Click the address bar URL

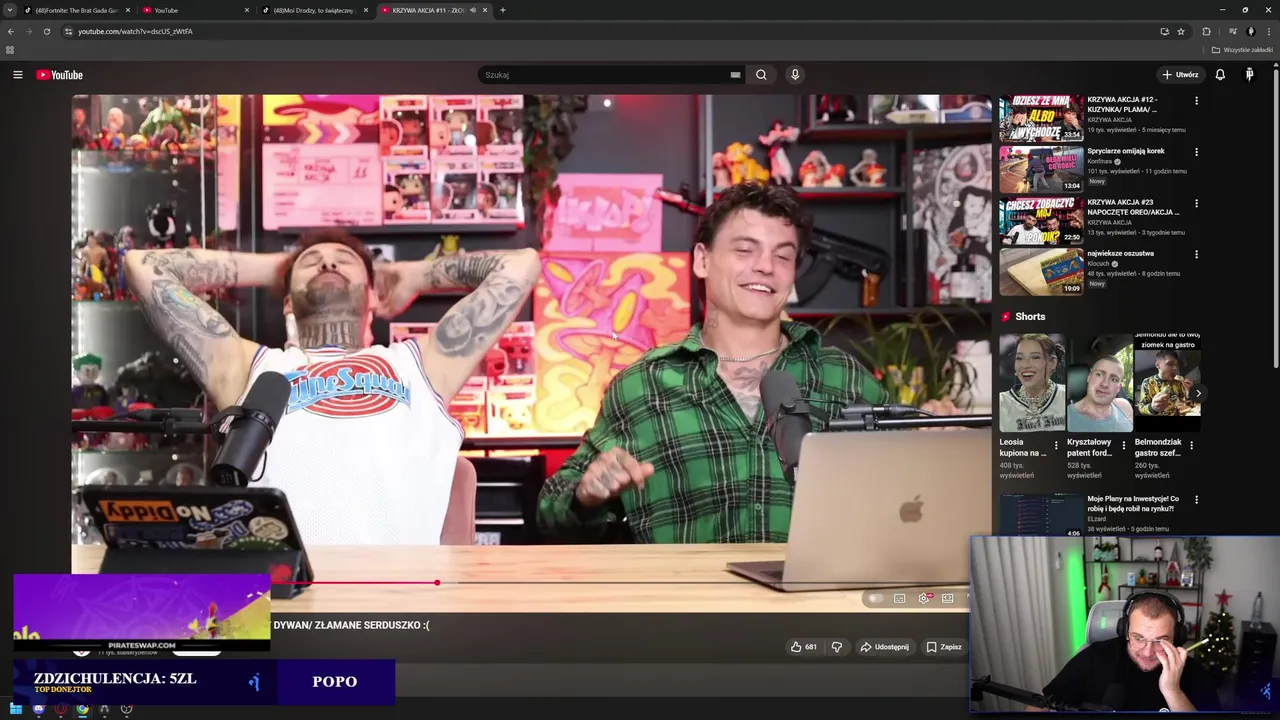(135, 31)
